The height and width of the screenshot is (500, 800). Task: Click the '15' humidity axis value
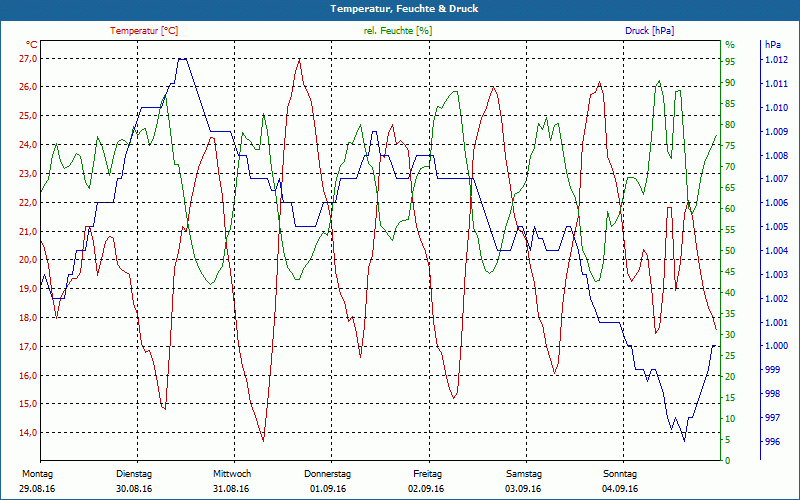point(730,397)
